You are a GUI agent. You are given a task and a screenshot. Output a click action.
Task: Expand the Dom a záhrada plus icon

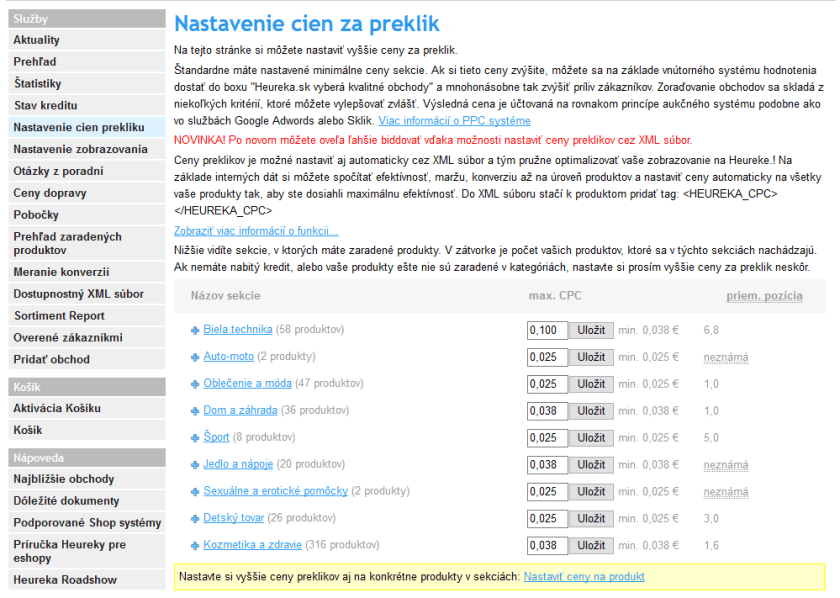click(x=195, y=412)
